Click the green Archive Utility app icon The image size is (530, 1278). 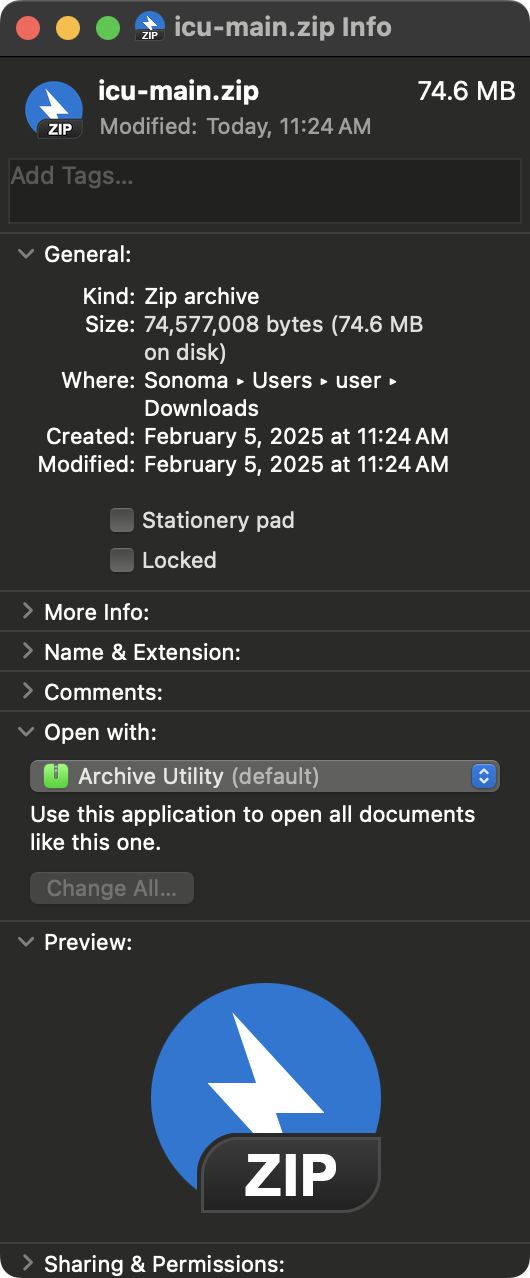57,776
